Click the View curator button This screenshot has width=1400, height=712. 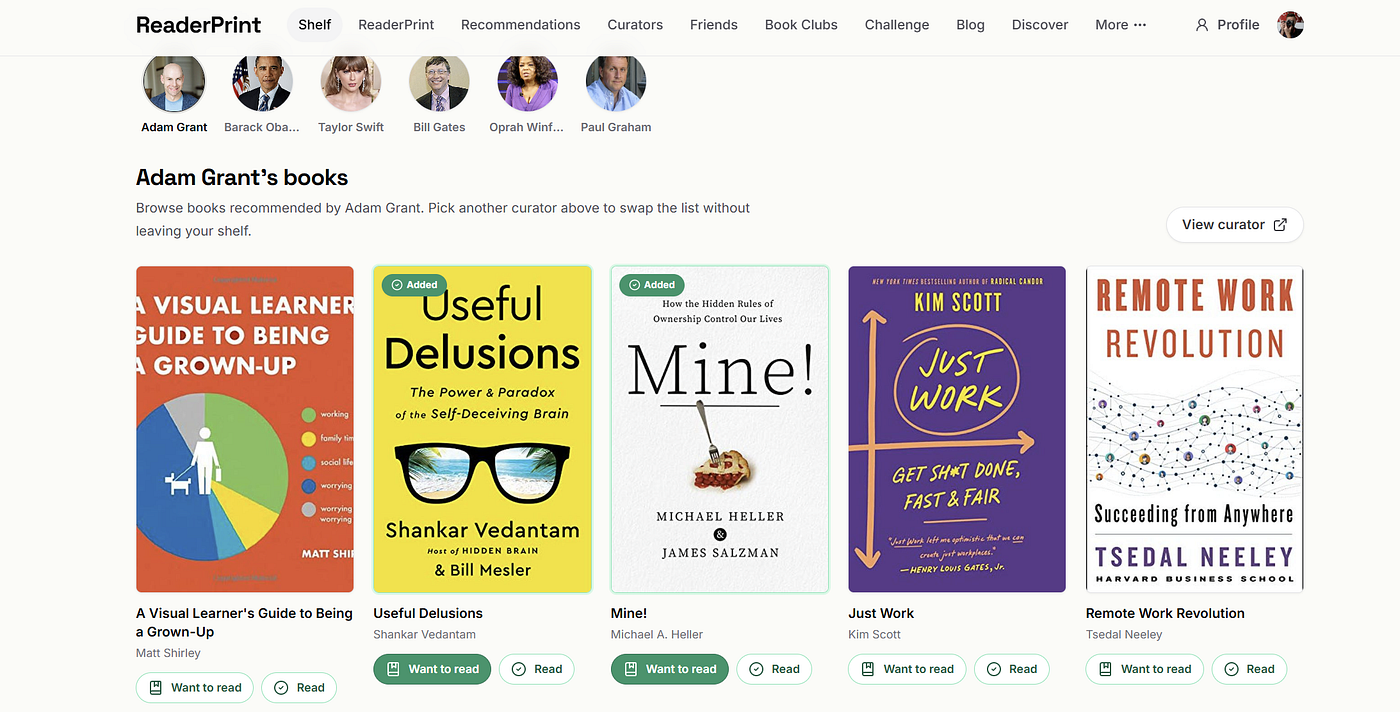[x=1235, y=225]
